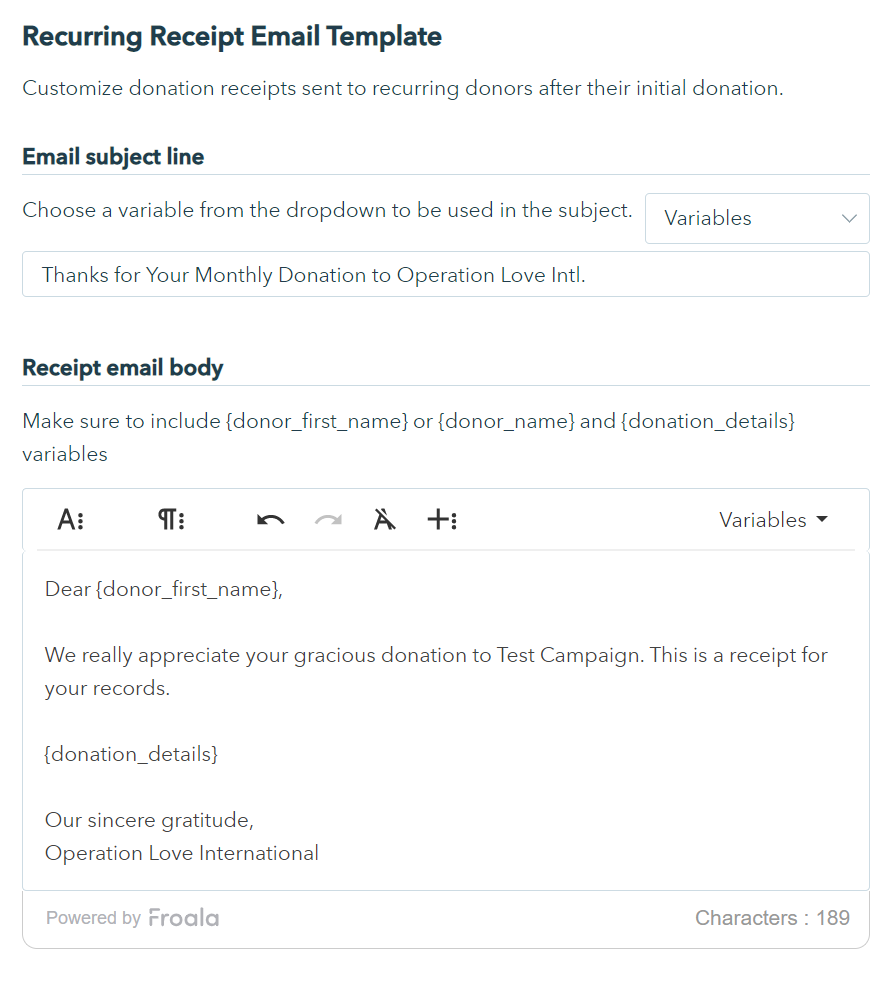The image size is (882, 982).
Task: Clear formatting with the crossed-out A icon
Action: click(385, 520)
